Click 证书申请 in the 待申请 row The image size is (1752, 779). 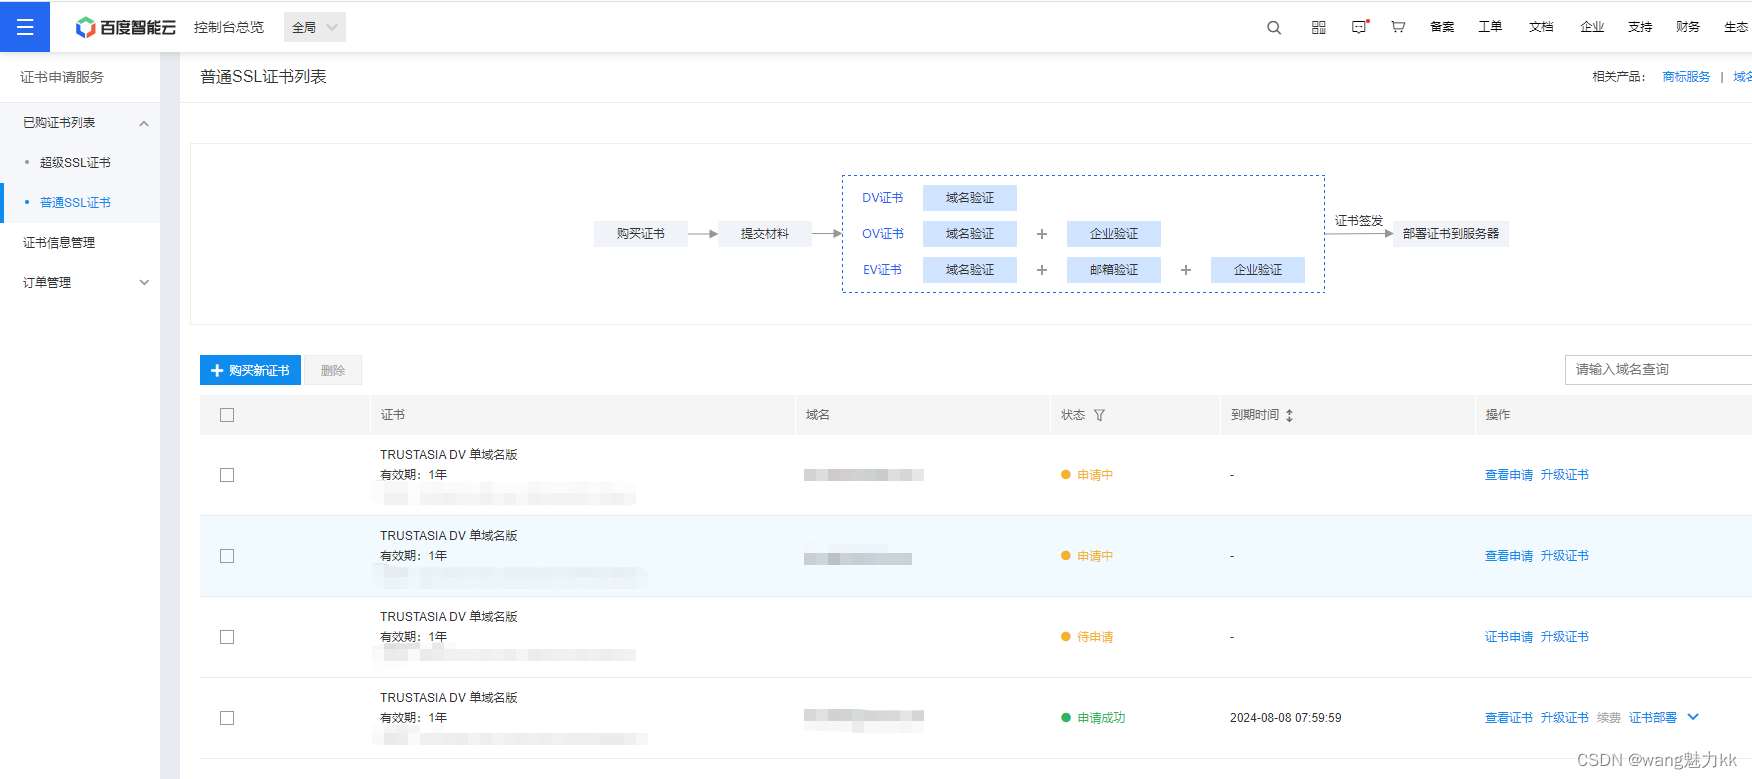tap(1508, 637)
